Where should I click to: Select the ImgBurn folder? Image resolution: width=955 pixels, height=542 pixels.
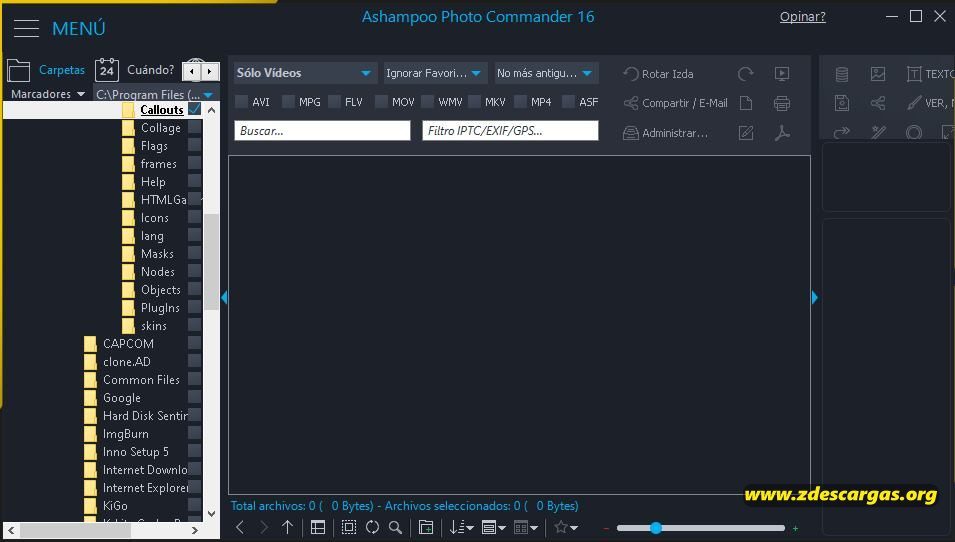pyautogui.click(x=125, y=434)
